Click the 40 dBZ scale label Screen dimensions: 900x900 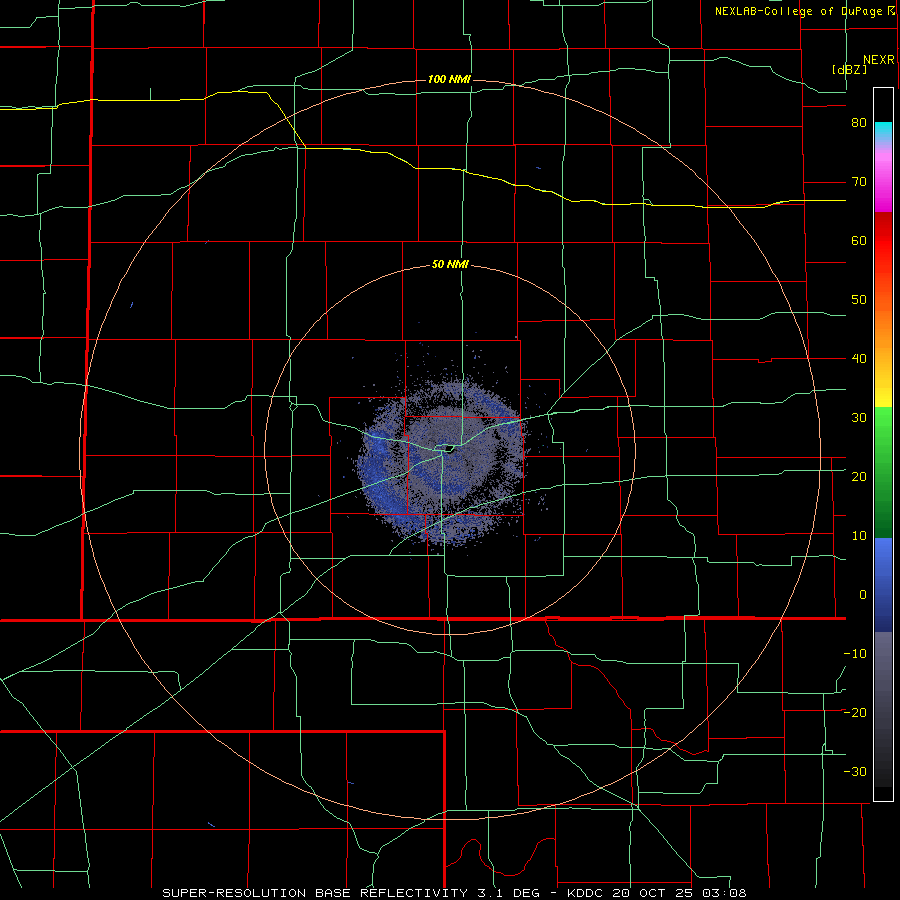point(859,359)
